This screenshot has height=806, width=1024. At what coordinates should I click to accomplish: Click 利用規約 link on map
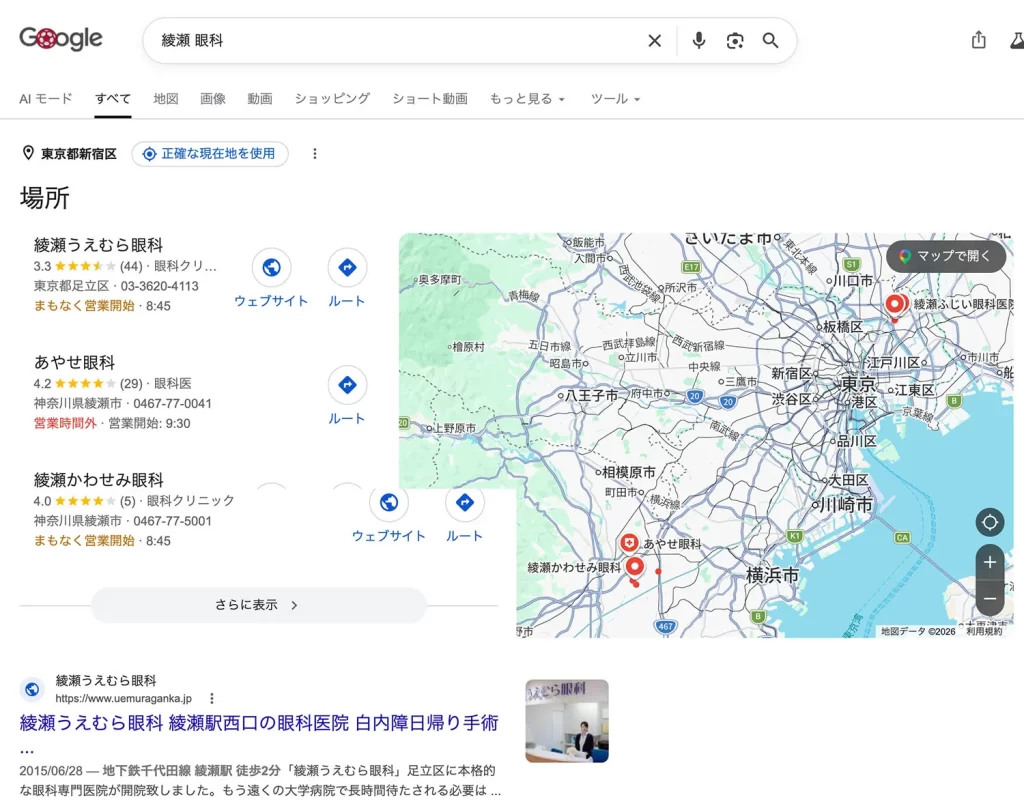coord(984,631)
